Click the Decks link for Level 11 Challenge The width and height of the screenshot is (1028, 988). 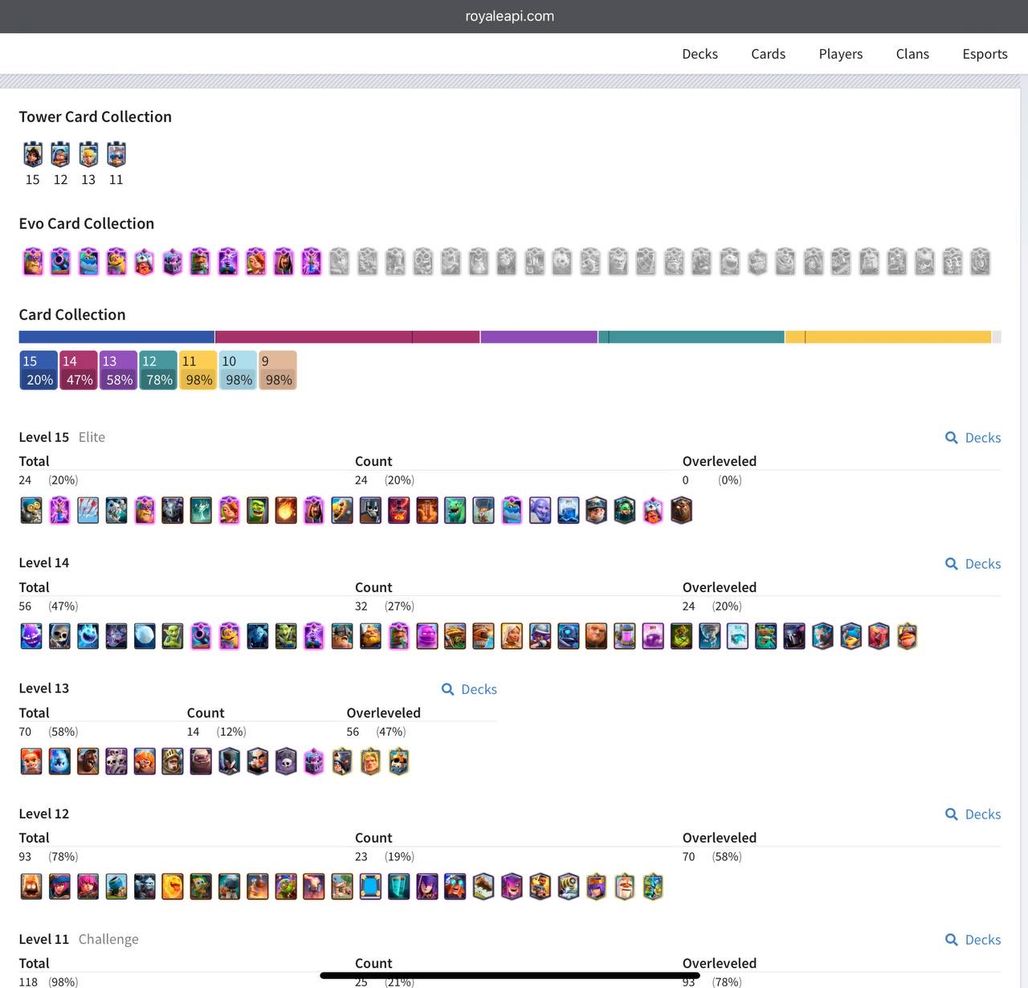pyautogui.click(x=973, y=939)
